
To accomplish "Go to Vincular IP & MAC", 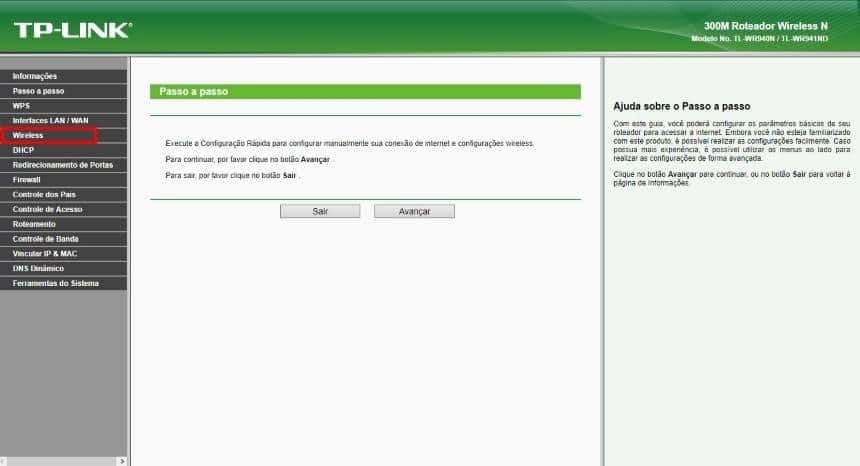I will 63,254.
